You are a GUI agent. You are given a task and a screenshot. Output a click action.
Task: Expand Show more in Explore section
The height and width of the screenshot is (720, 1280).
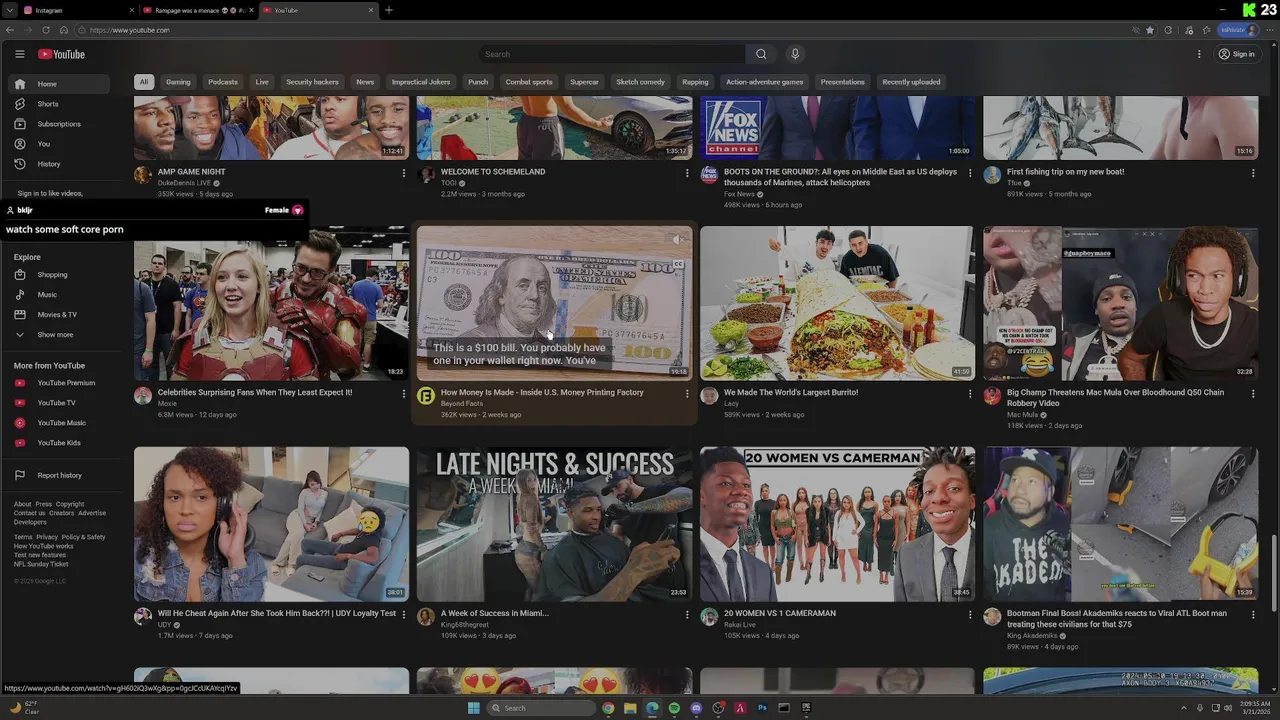pos(59,335)
